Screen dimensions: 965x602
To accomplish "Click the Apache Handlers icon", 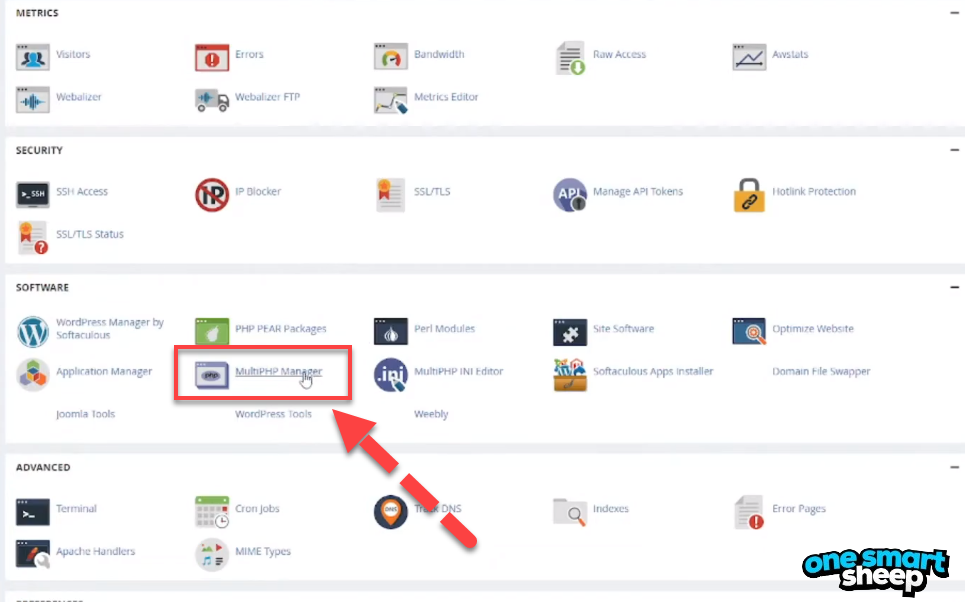I will tap(33, 554).
